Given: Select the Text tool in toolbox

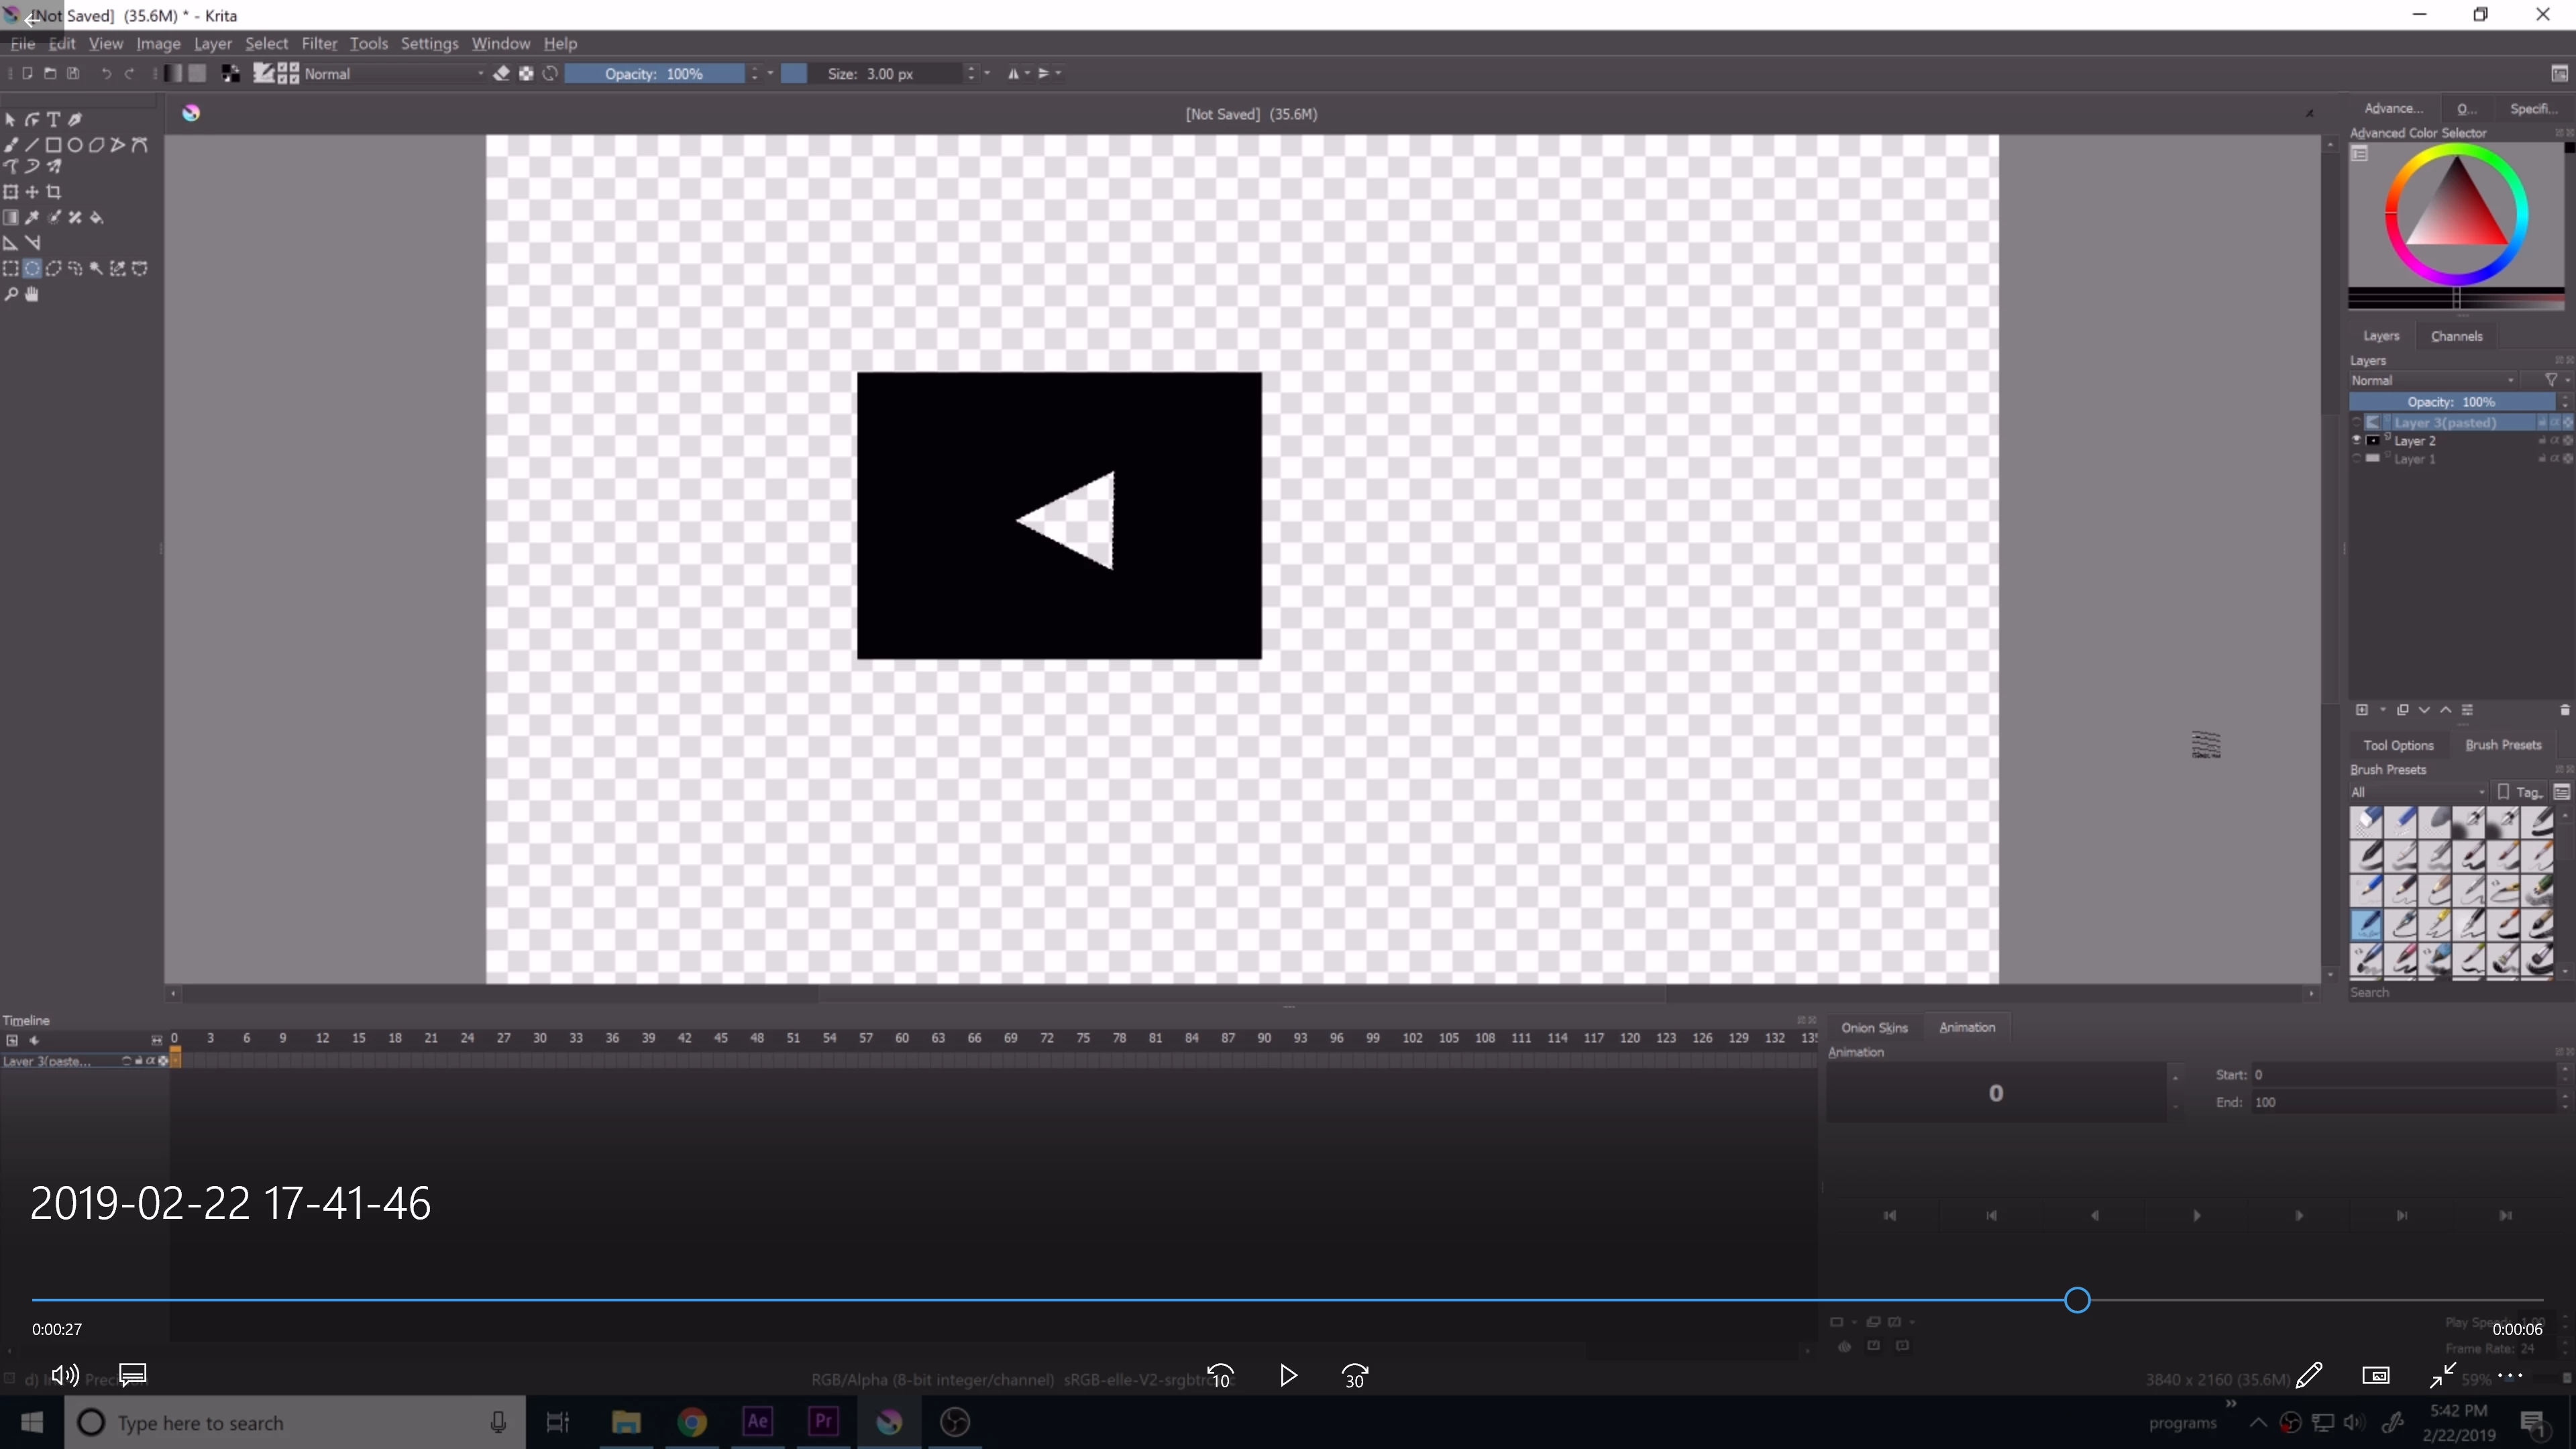Looking at the screenshot, I should (54, 119).
